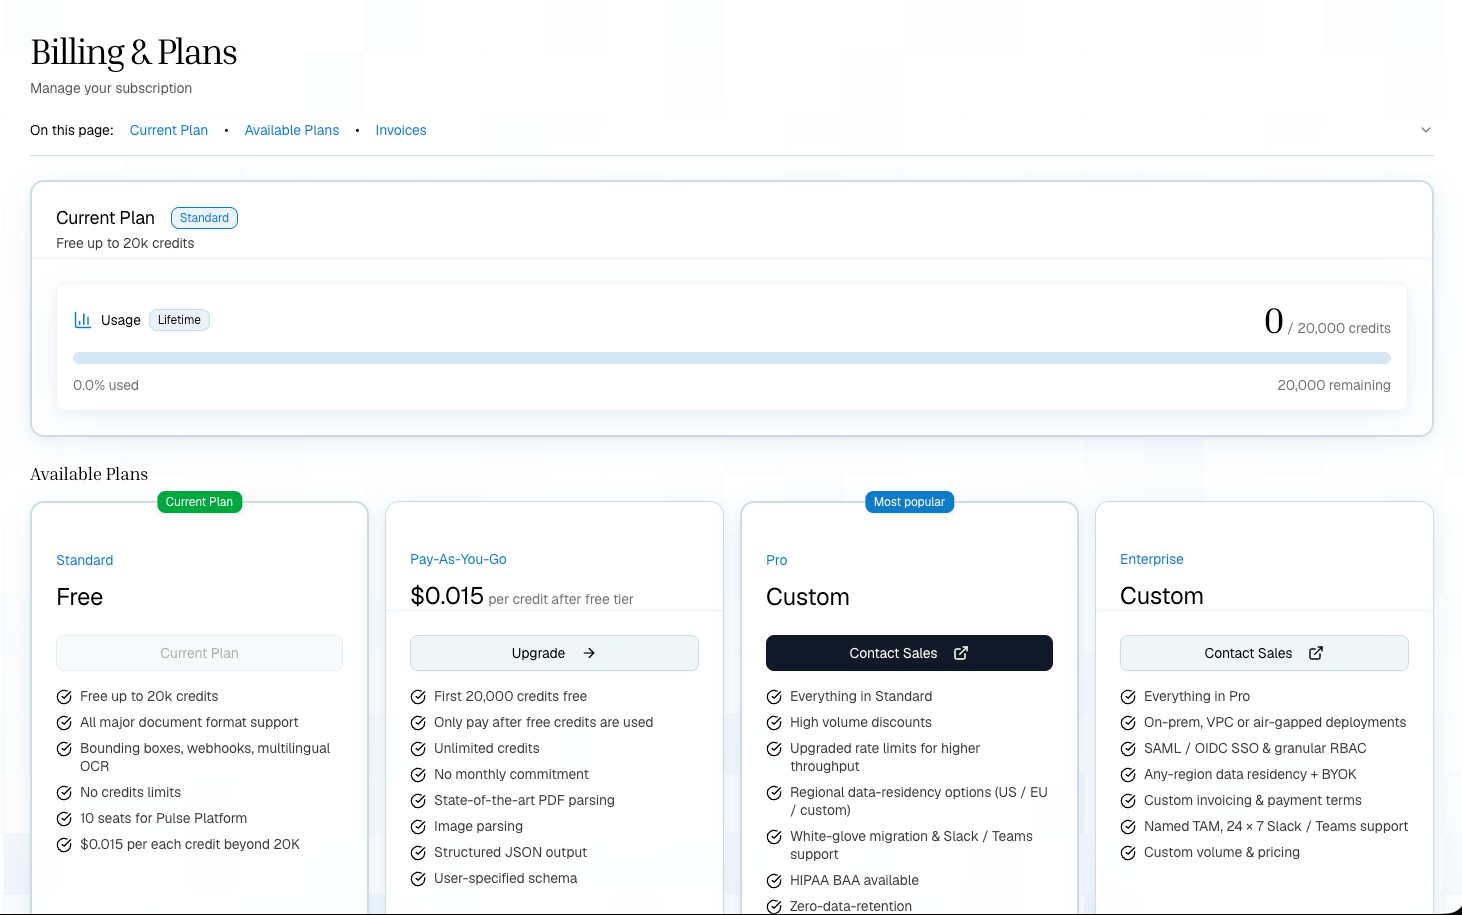1462x915 pixels.
Task: Jump to Invoices section link
Action: (401, 130)
